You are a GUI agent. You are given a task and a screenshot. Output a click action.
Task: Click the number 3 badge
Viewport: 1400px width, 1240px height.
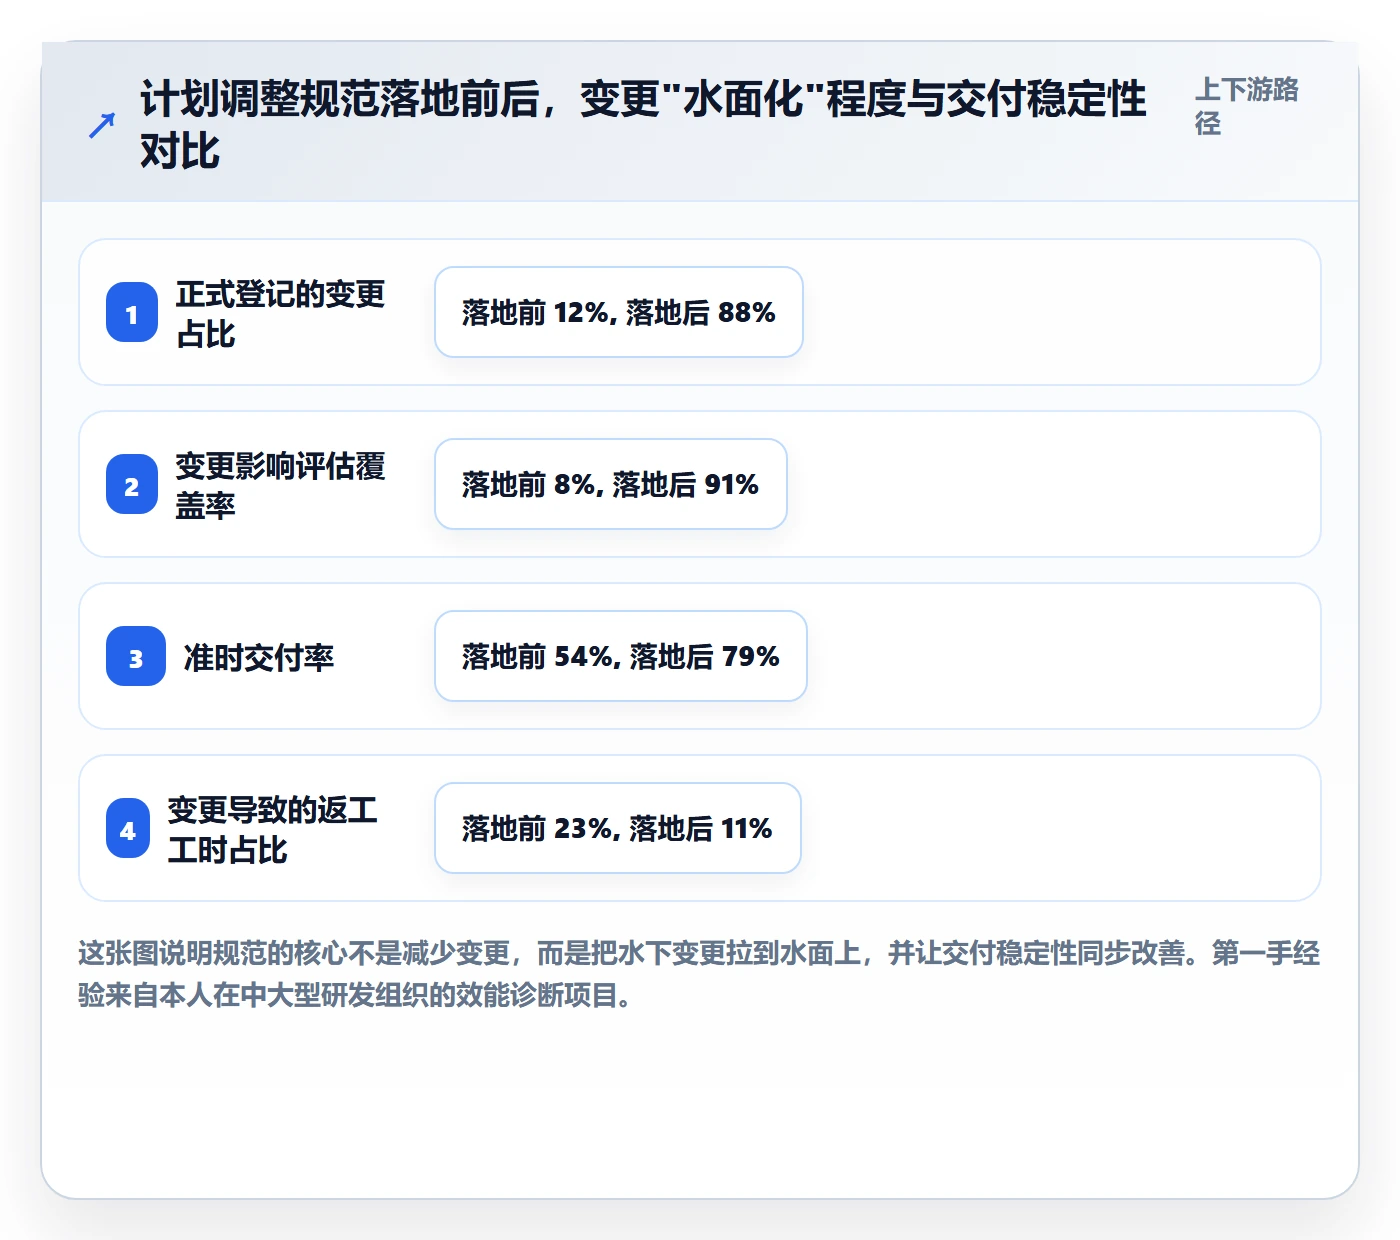pyautogui.click(x=136, y=656)
